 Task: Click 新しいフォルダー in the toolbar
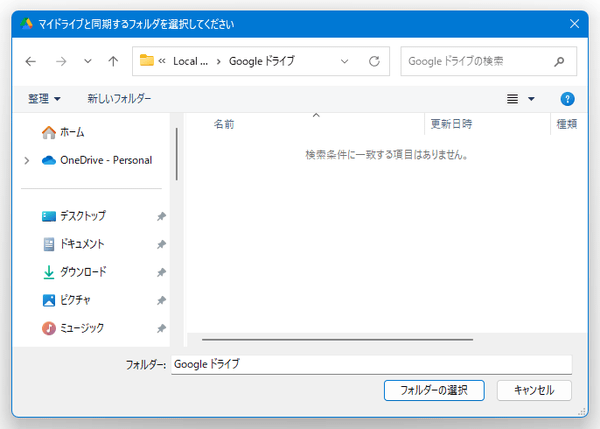(x=119, y=99)
